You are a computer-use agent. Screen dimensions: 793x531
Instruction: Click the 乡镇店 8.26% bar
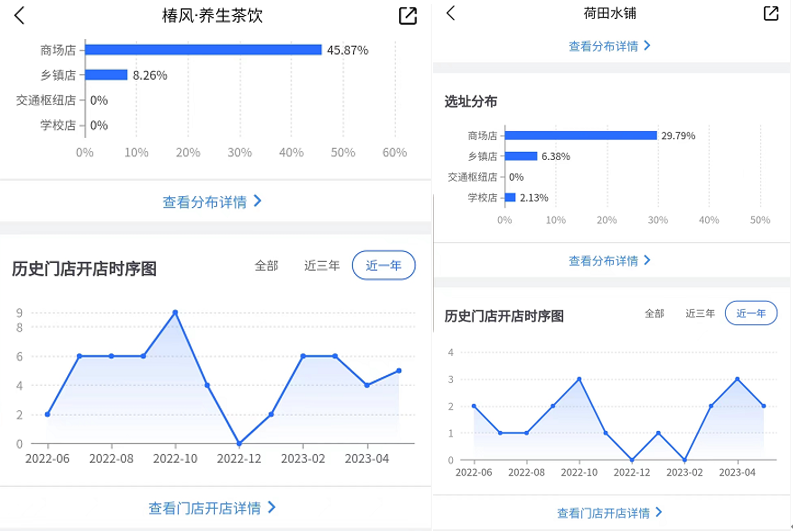pyautogui.click(x=106, y=75)
